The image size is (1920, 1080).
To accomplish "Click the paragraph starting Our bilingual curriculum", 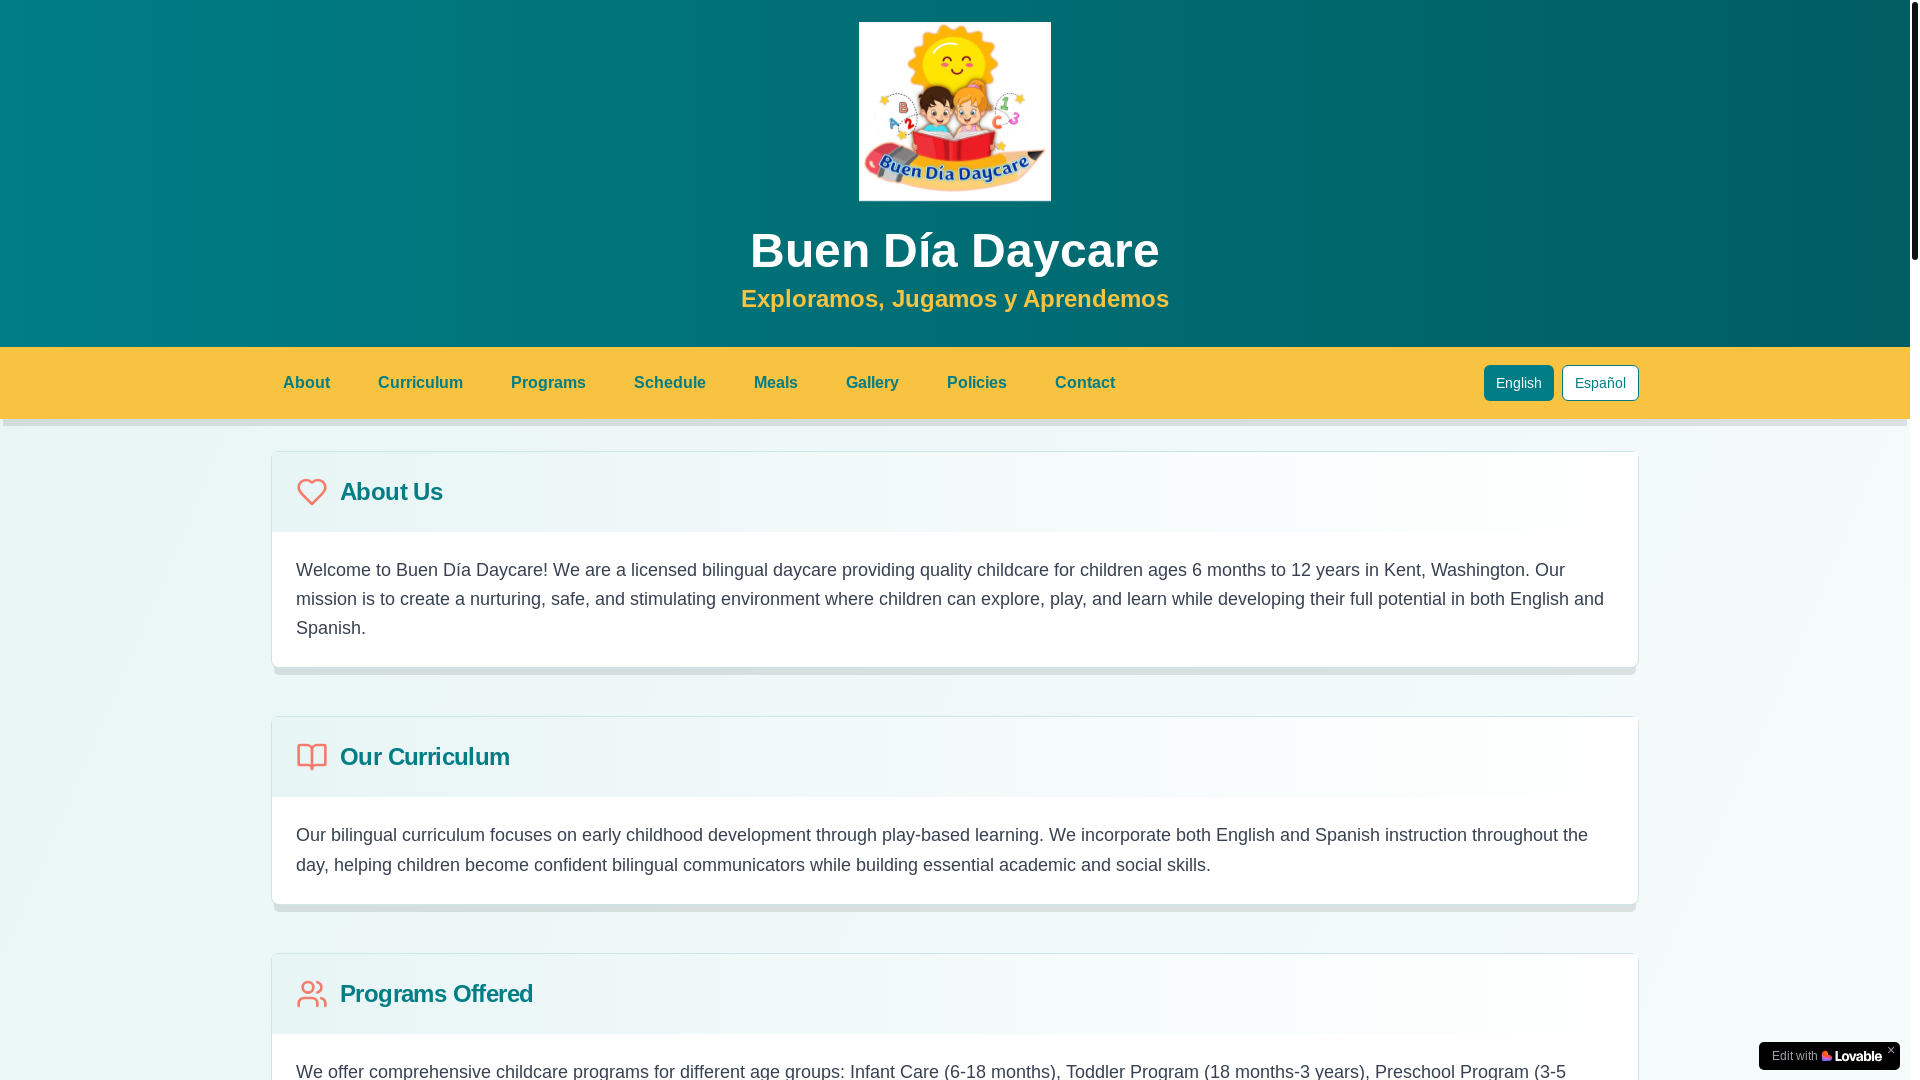I will coord(954,850).
